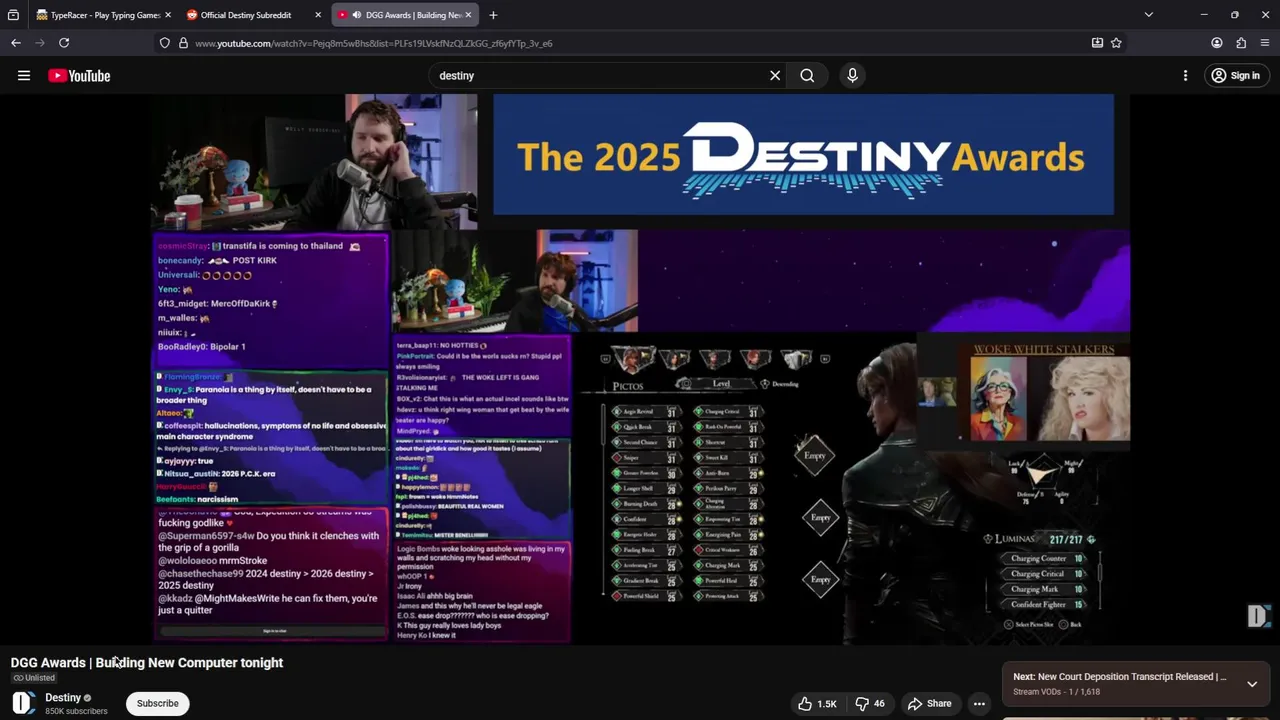Screen dimensions: 1280x720
Task: Open the Destiny channel avatar
Action: [23, 703]
